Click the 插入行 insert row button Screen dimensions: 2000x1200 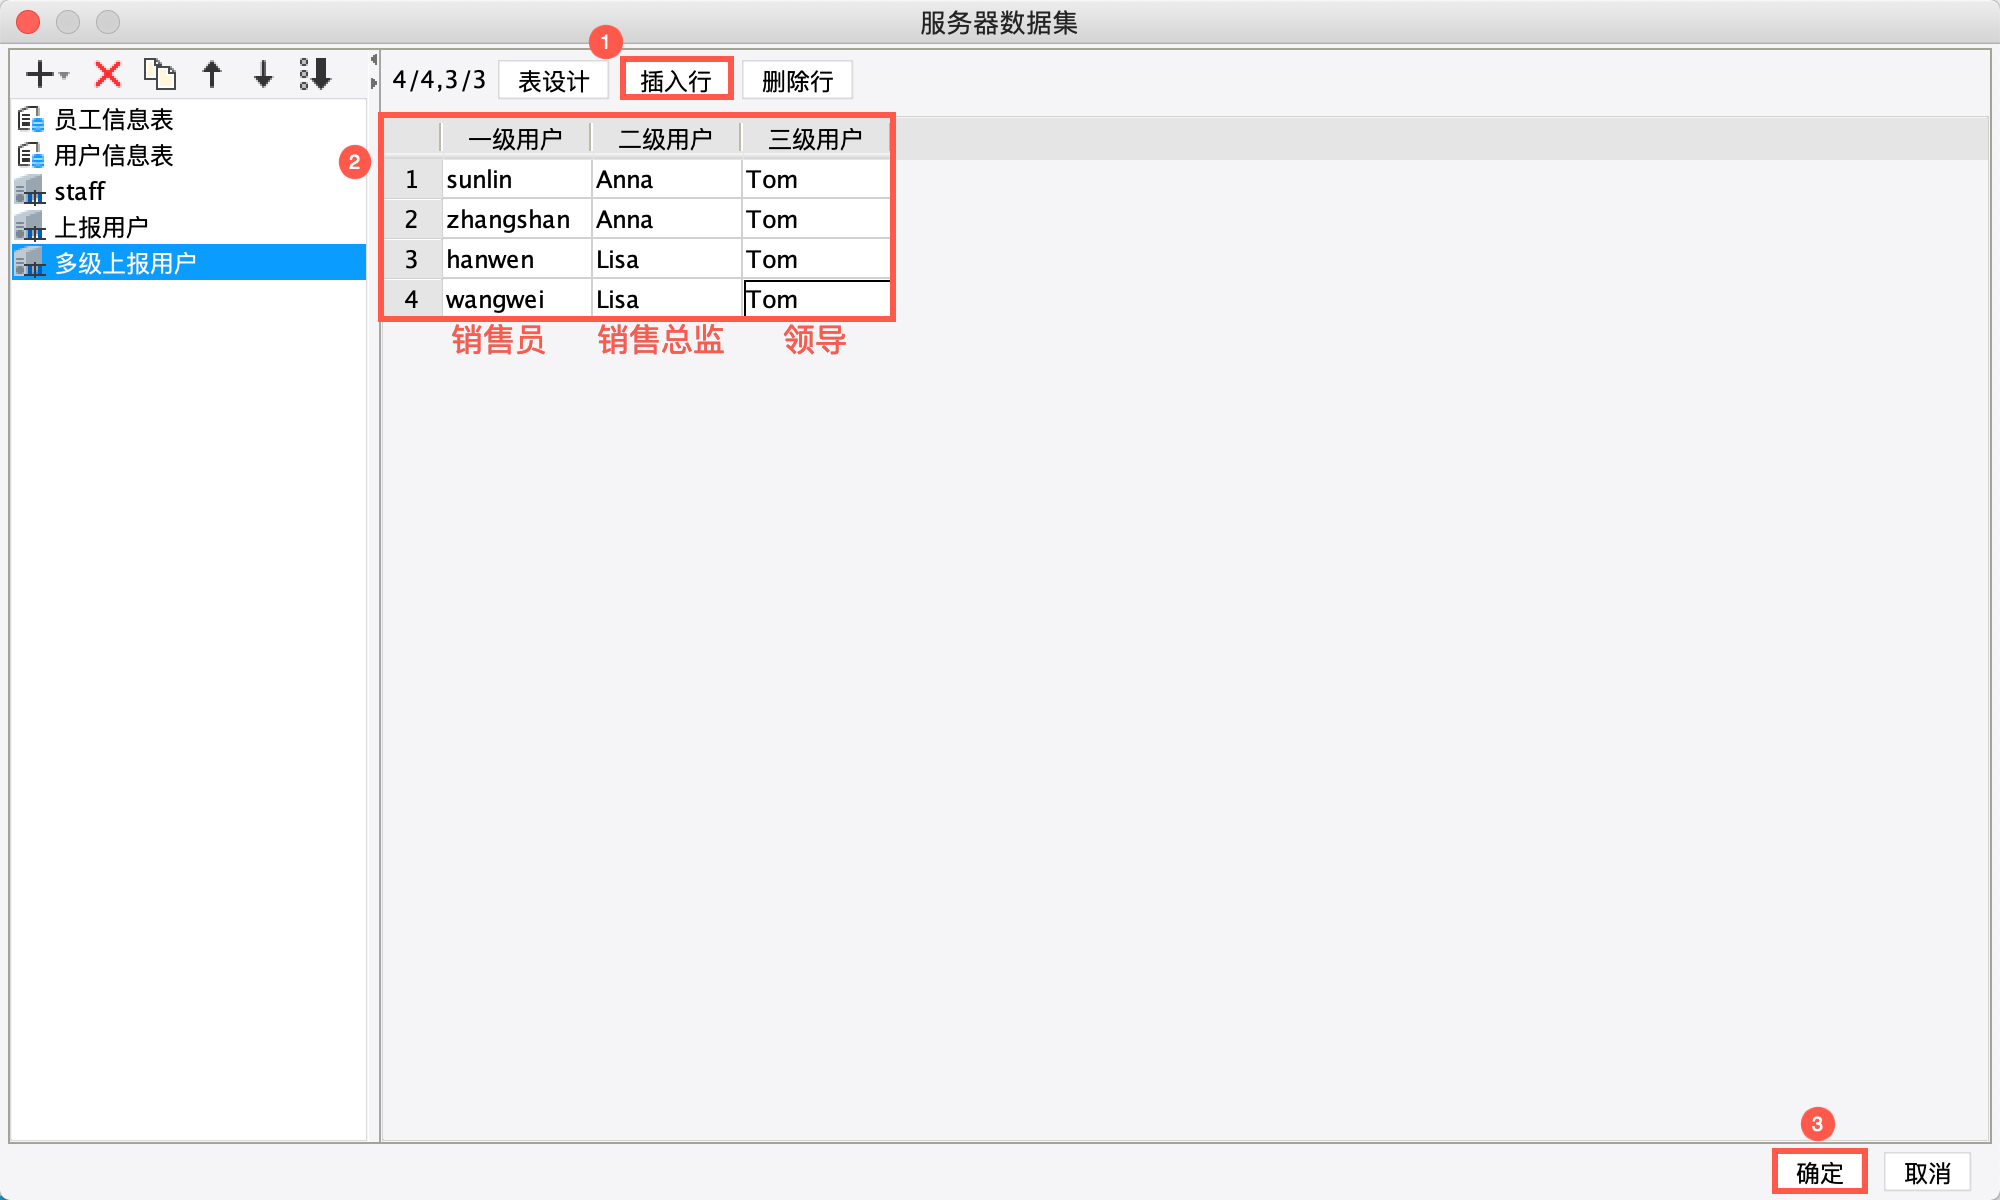[x=676, y=81]
